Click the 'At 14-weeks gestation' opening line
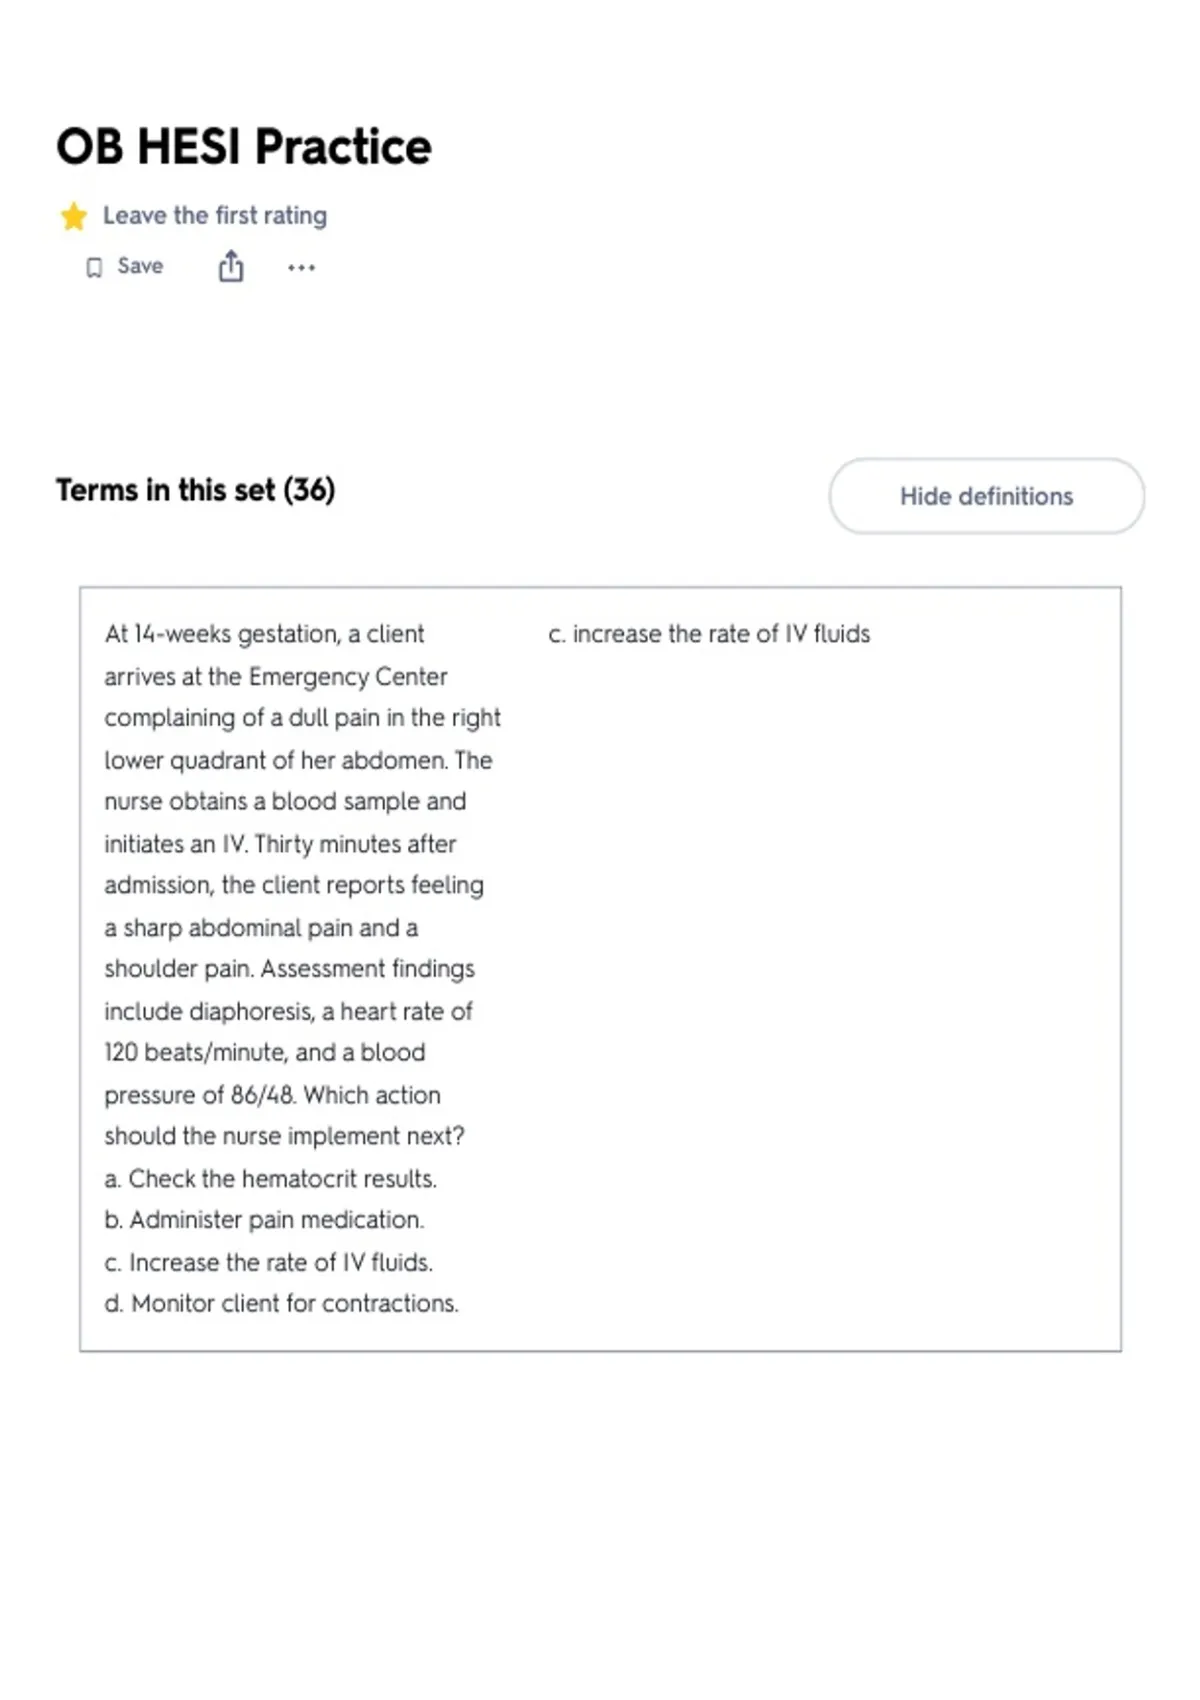1200x1700 pixels. [264, 634]
